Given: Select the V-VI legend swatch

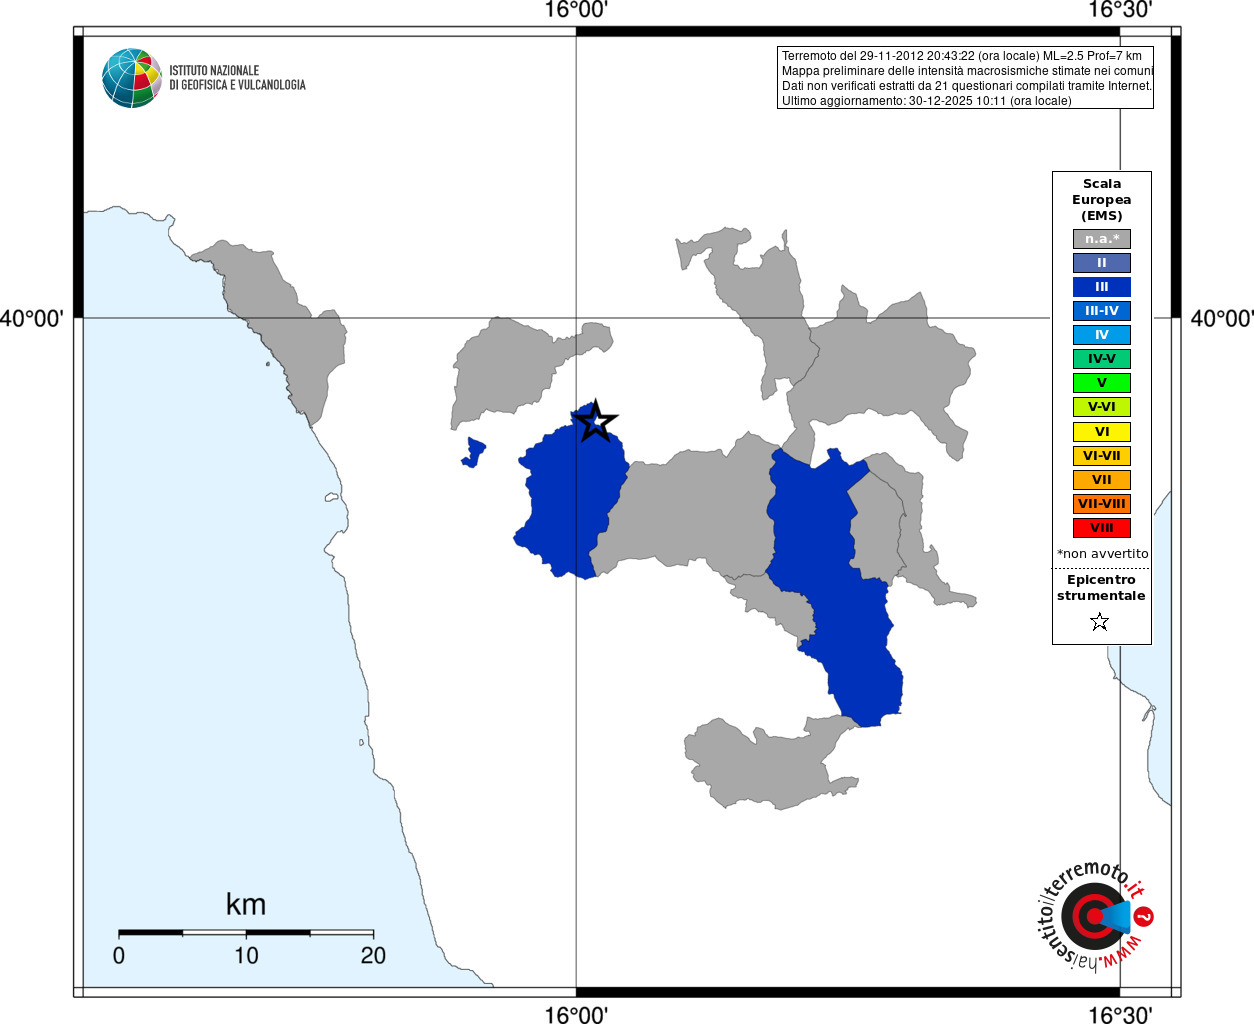Looking at the screenshot, I should pos(1102,407).
